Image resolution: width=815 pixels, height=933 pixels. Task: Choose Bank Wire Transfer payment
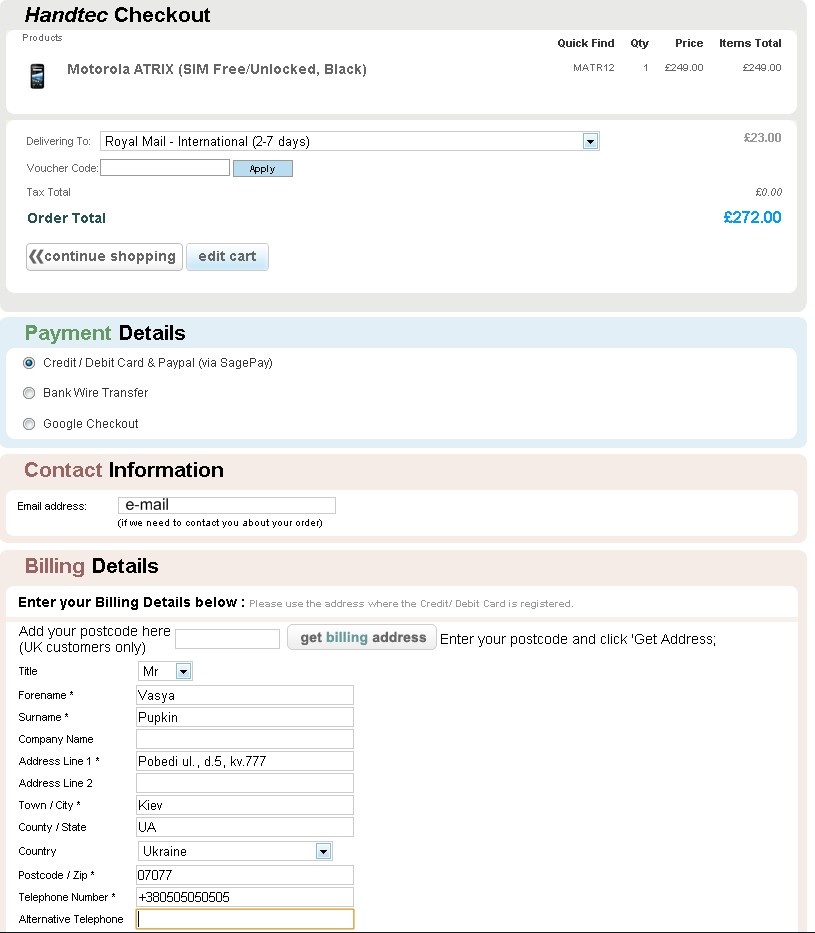coord(29,393)
